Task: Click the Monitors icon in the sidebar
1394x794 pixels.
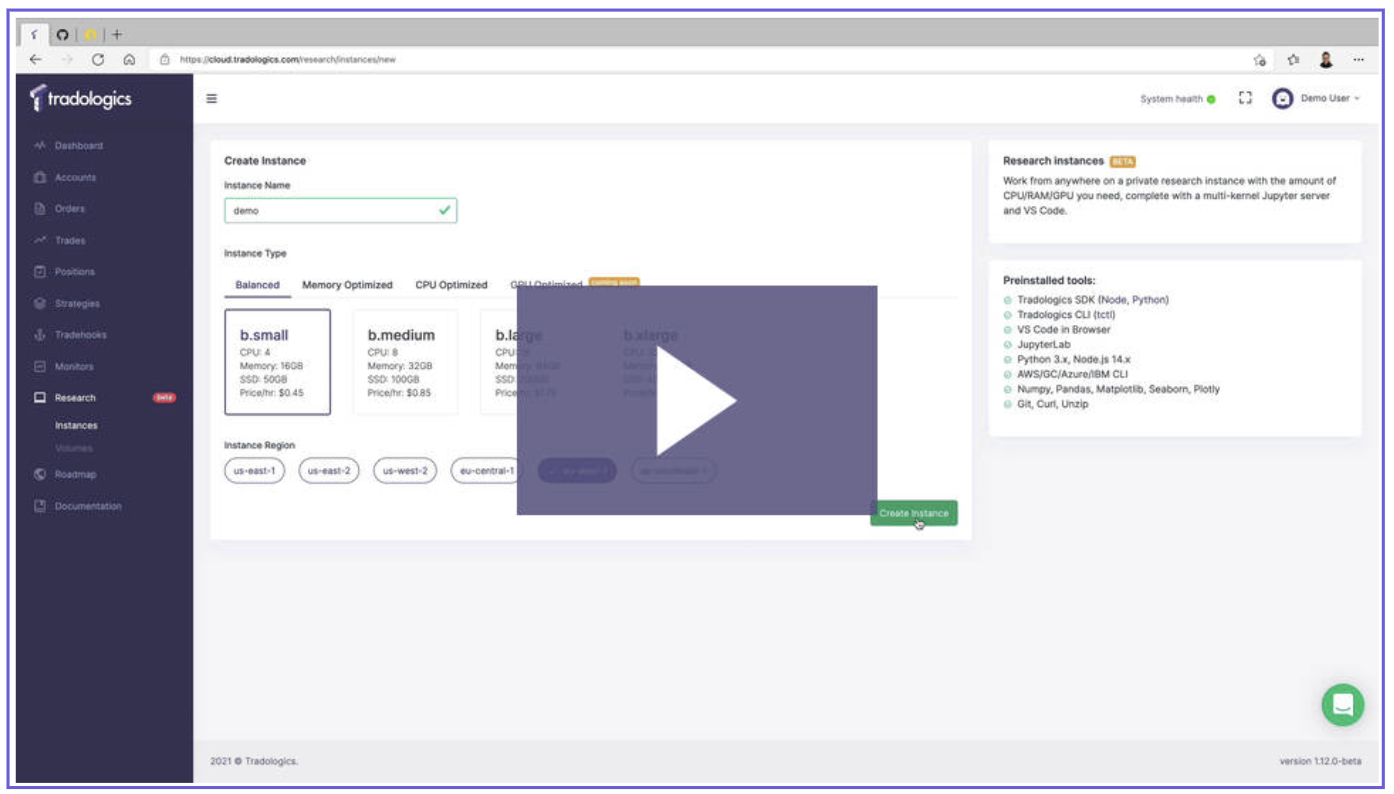Action: click(x=40, y=367)
